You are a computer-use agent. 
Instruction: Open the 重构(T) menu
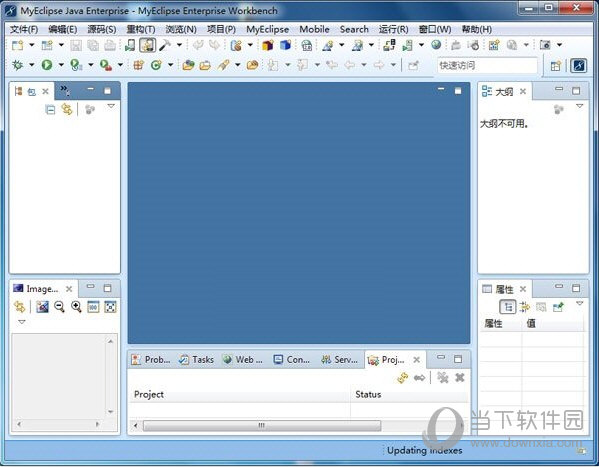[x=141, y=29]
